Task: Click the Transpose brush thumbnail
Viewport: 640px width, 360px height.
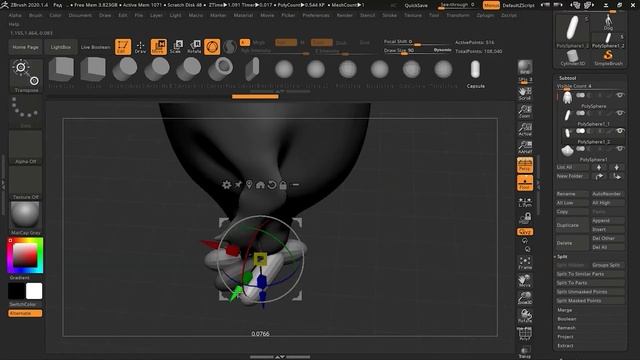Action: [26, 75]
